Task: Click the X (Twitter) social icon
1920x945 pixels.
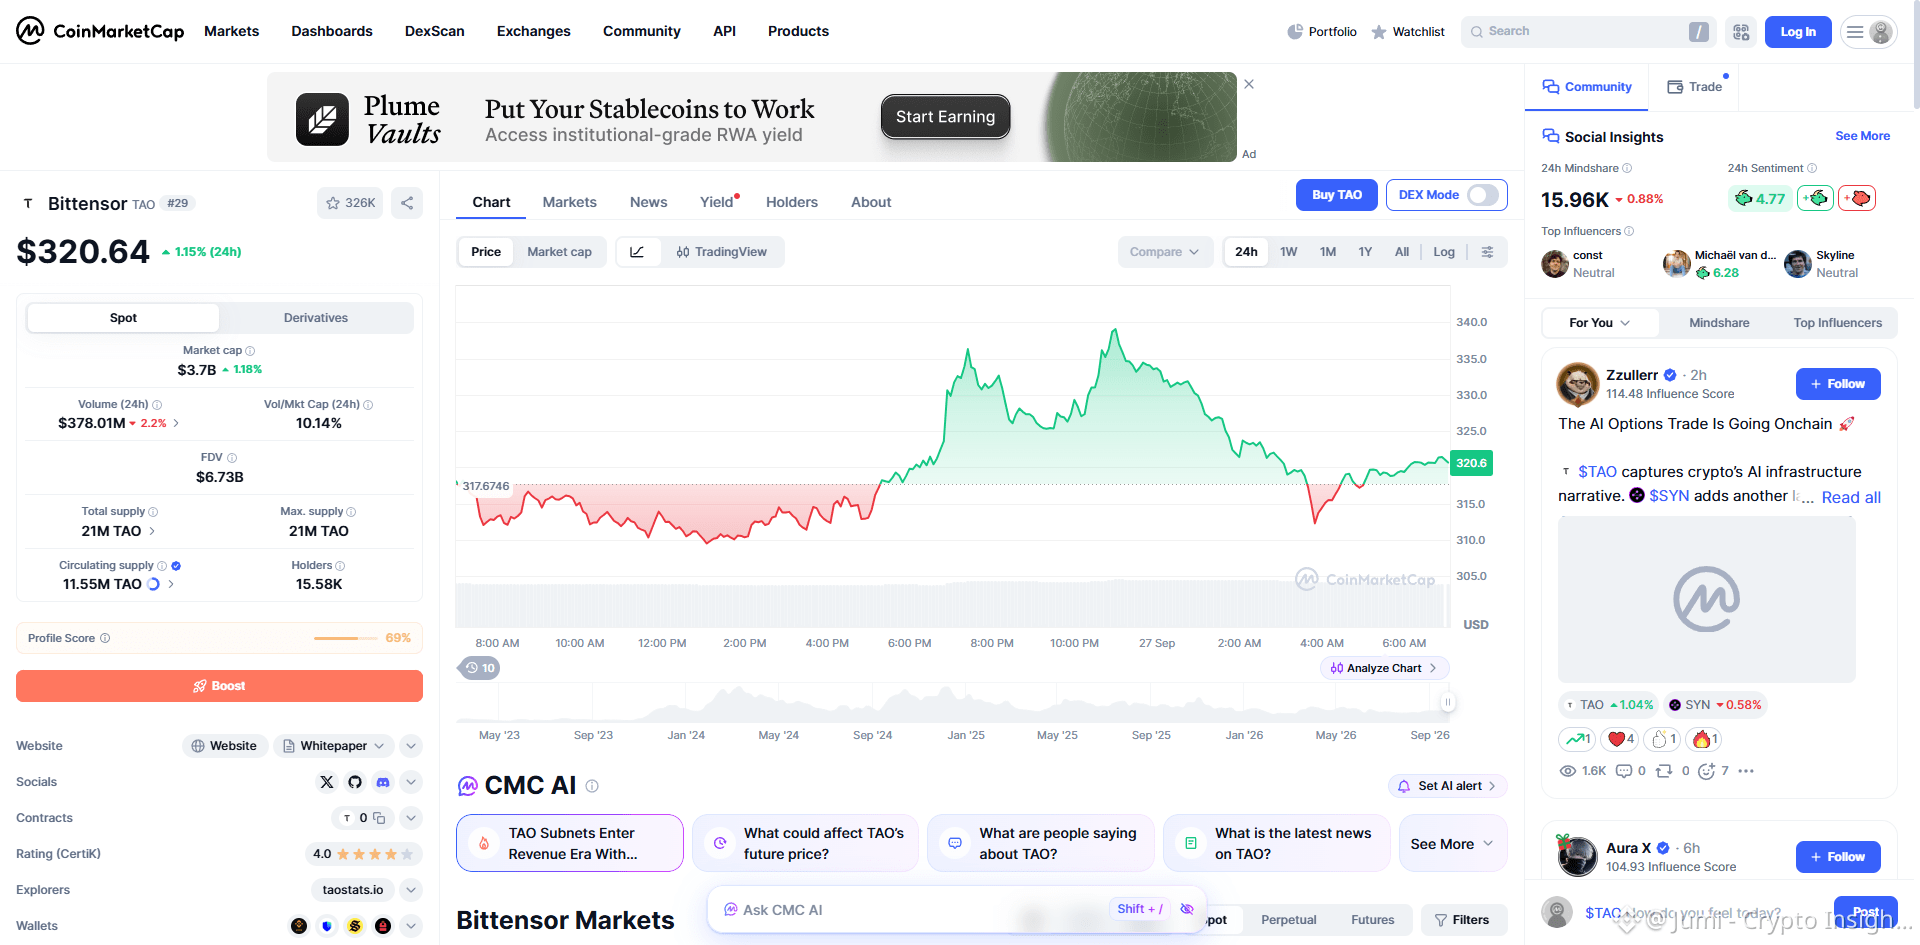Action: click(327, 782)
